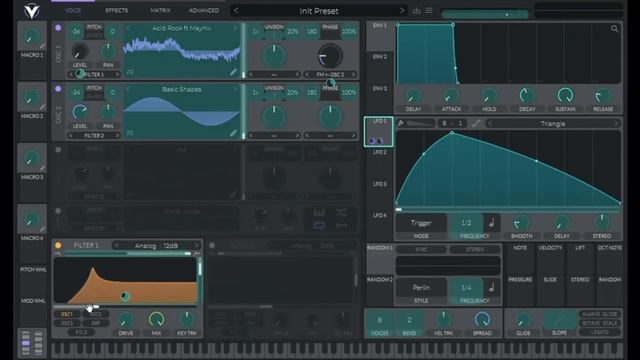Edit the Macro 4 pencil icon
640x360 pixels.
pos(42,229)
